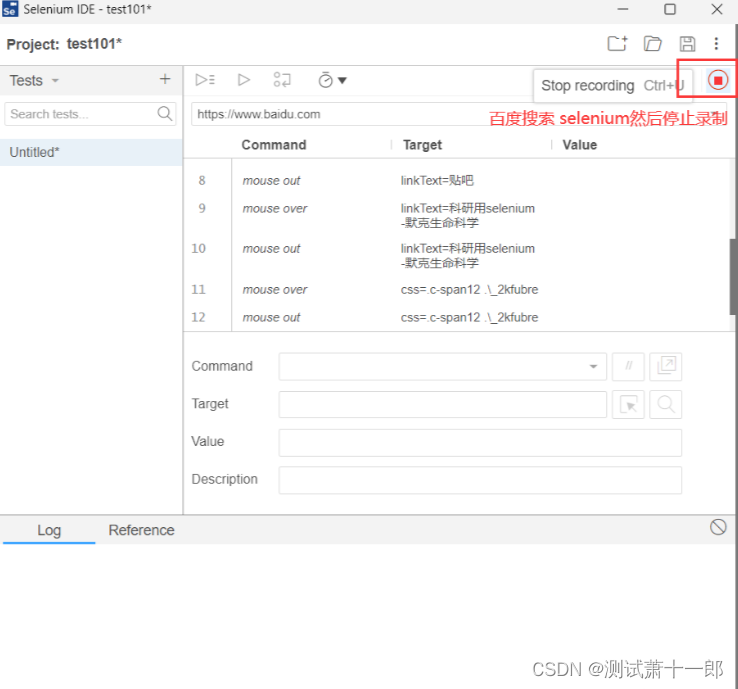Screen dimensions: 738x689
Task: Save the project
Action: click(x=687, y=44)
